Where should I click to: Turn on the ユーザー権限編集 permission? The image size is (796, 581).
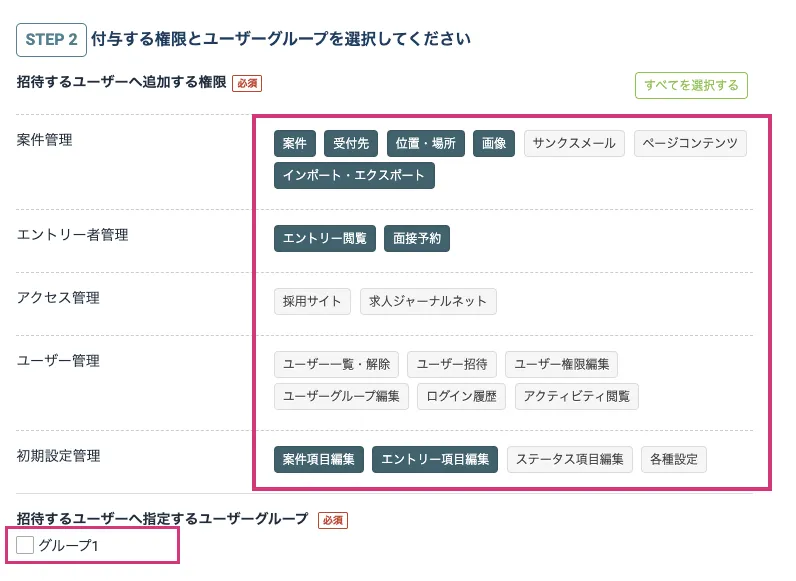click(562, 364)
